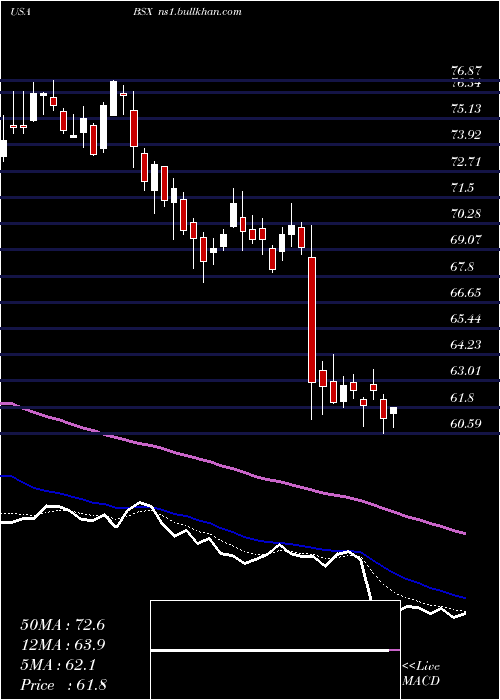Click the 63.01 price level label

point(466,371)
